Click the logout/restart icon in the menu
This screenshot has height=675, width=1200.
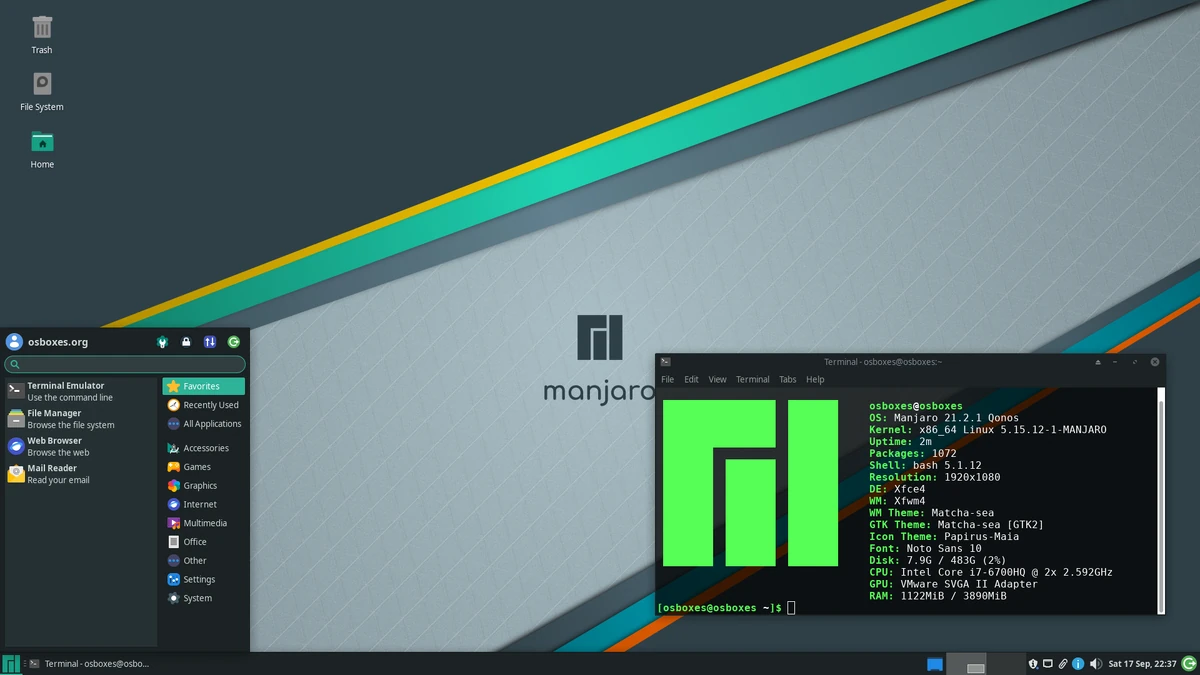pos(234,341)
